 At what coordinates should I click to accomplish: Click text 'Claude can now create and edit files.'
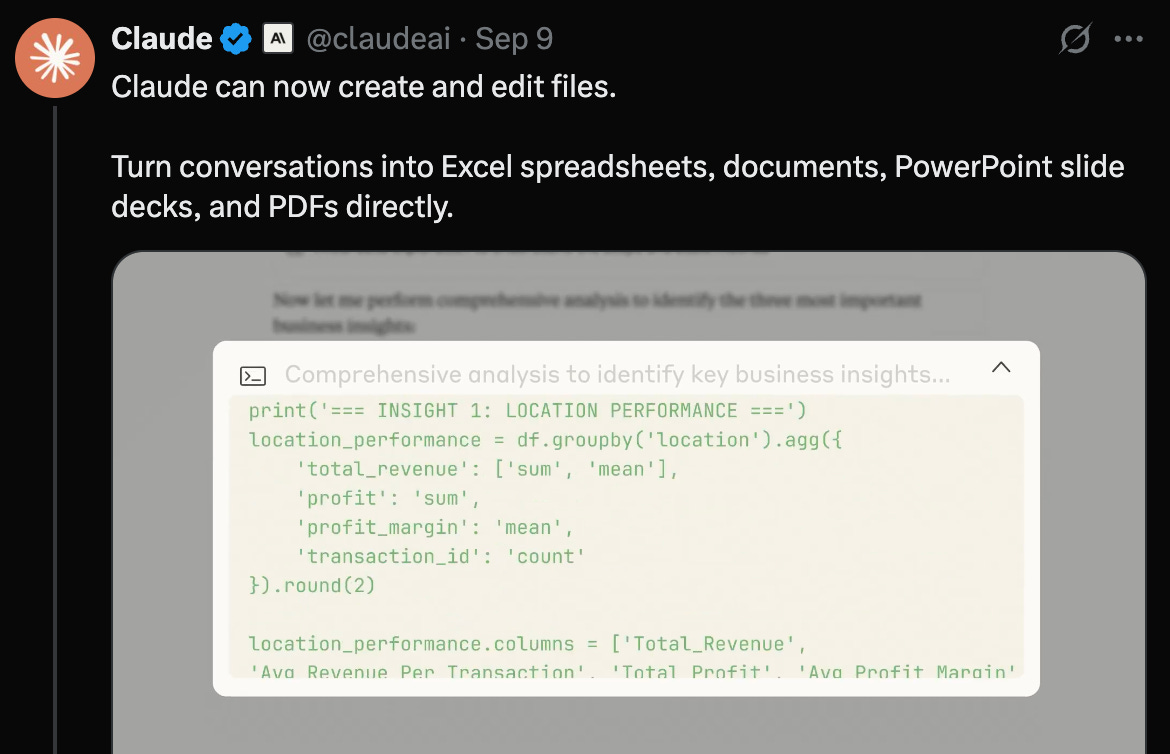coord(364,87)
